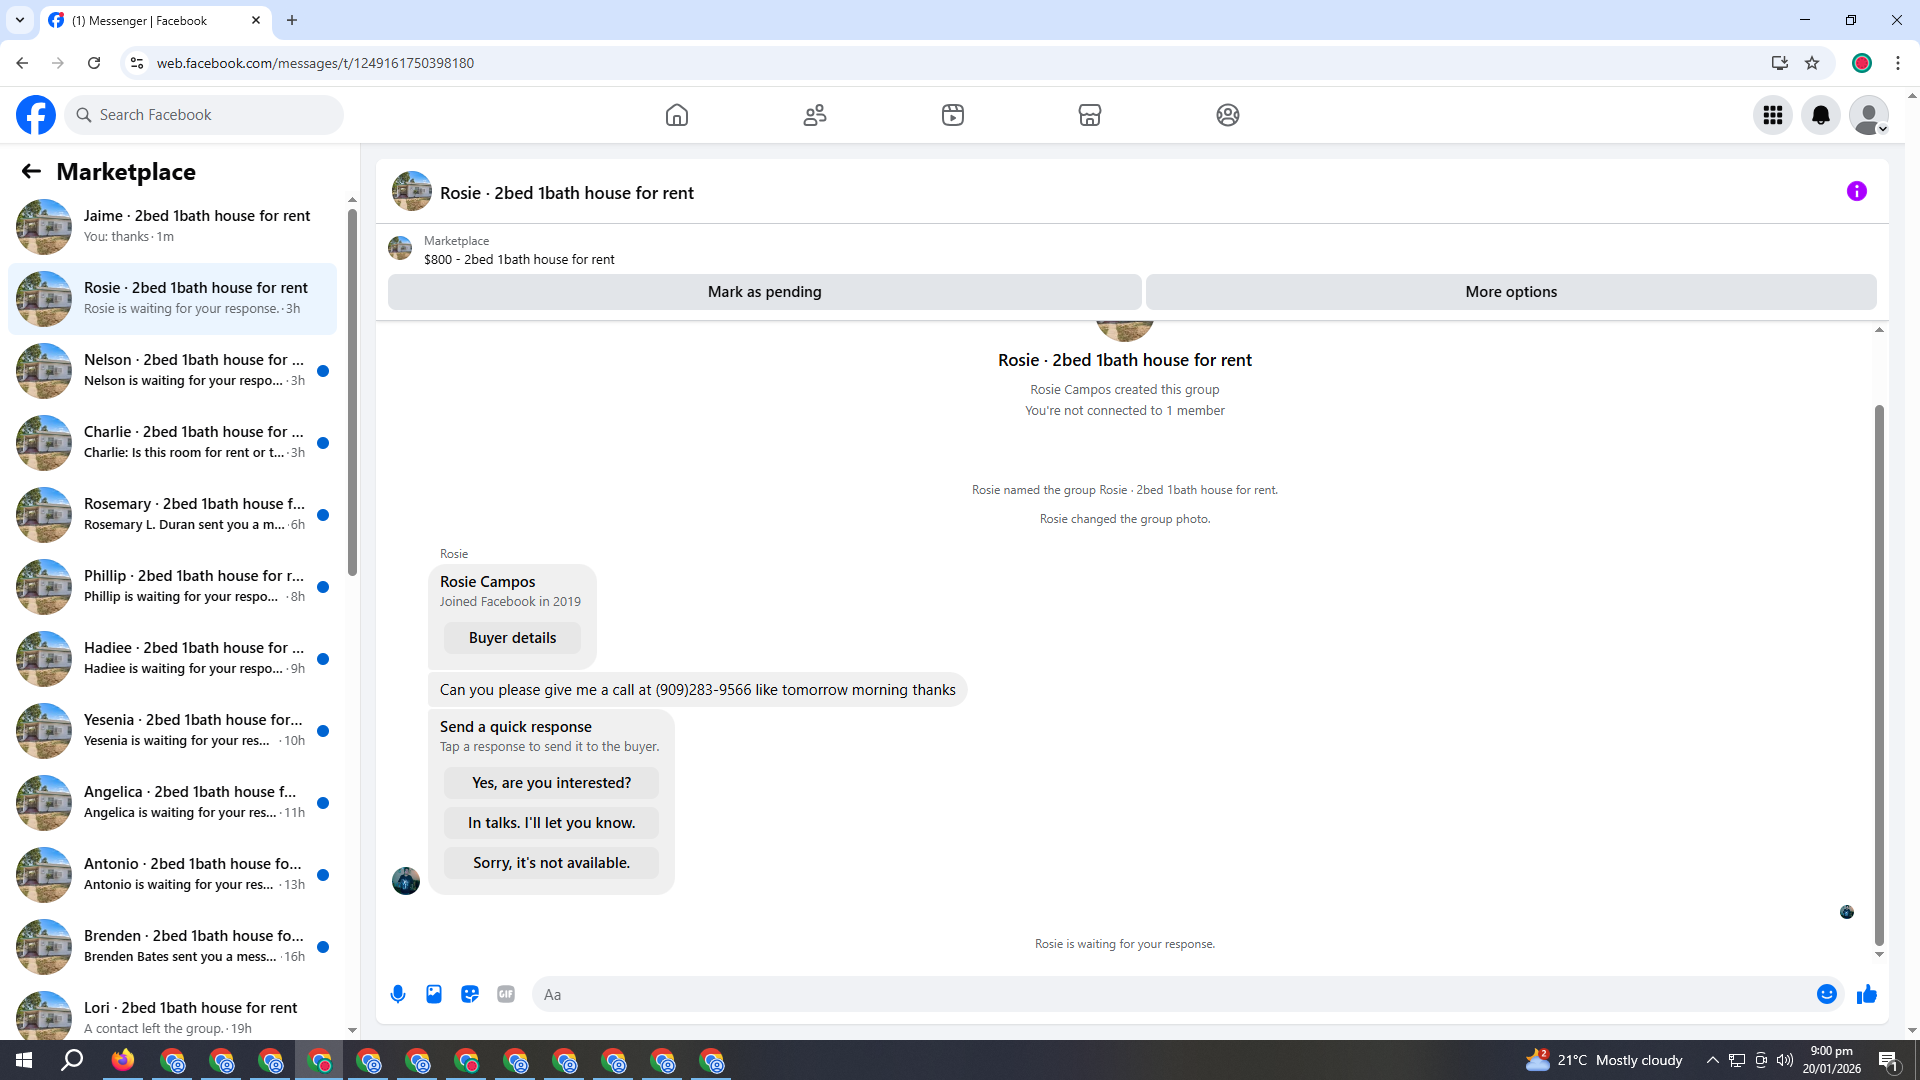
Task: Open Lori's conversation
Action: 172,1014
